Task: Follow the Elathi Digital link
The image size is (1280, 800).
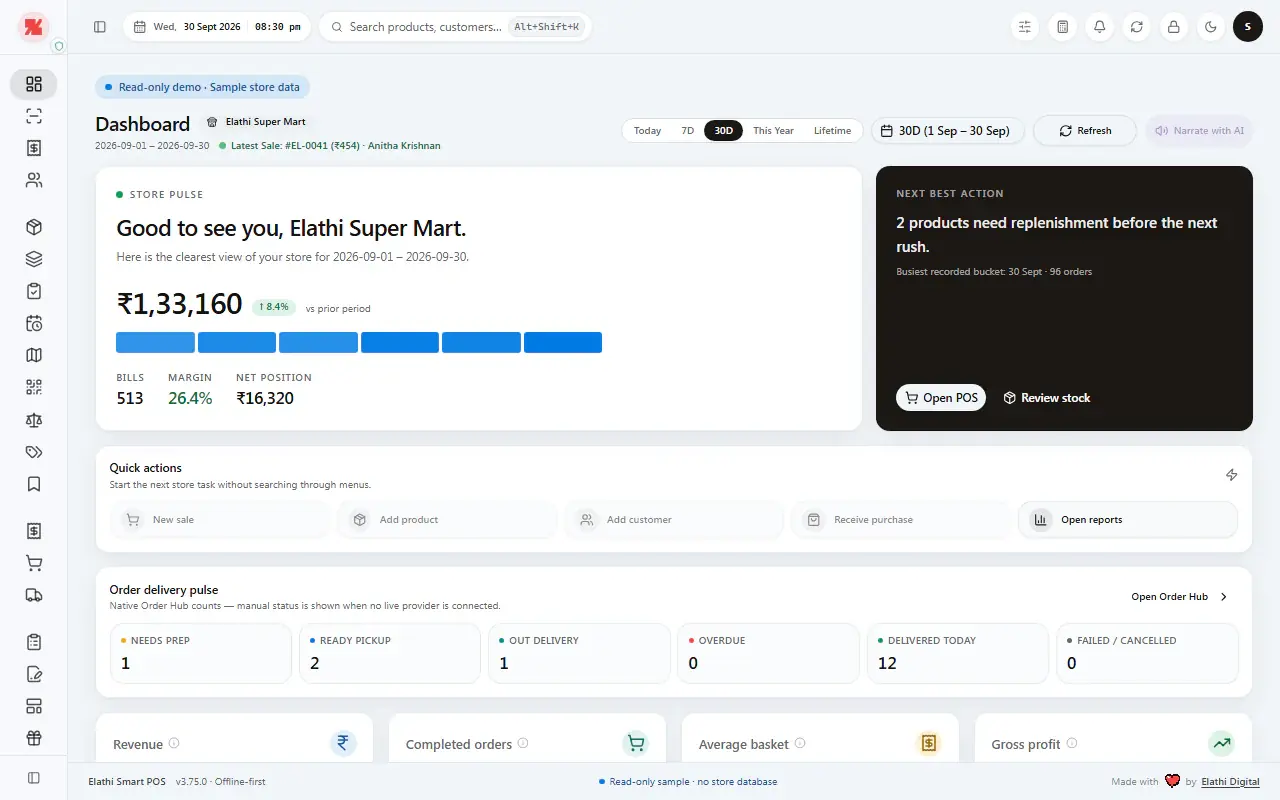Action: point(1230,782)
